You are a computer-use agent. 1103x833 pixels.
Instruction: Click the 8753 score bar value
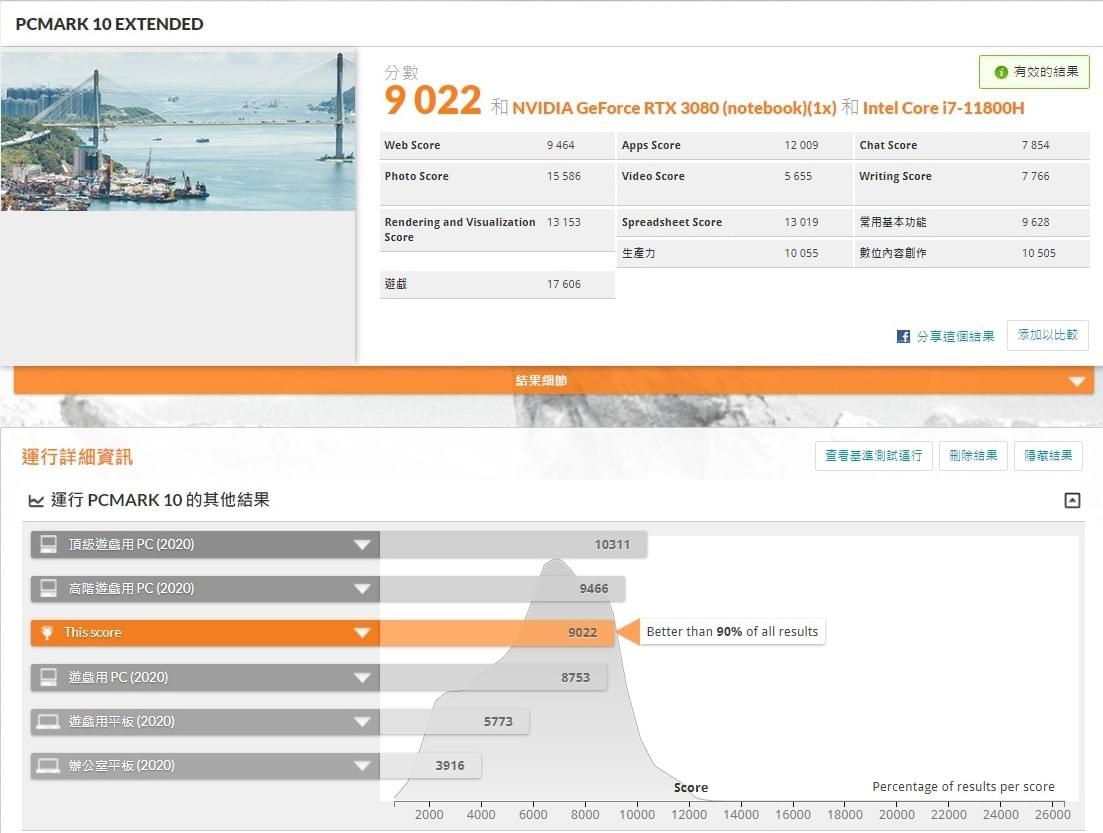575,678
